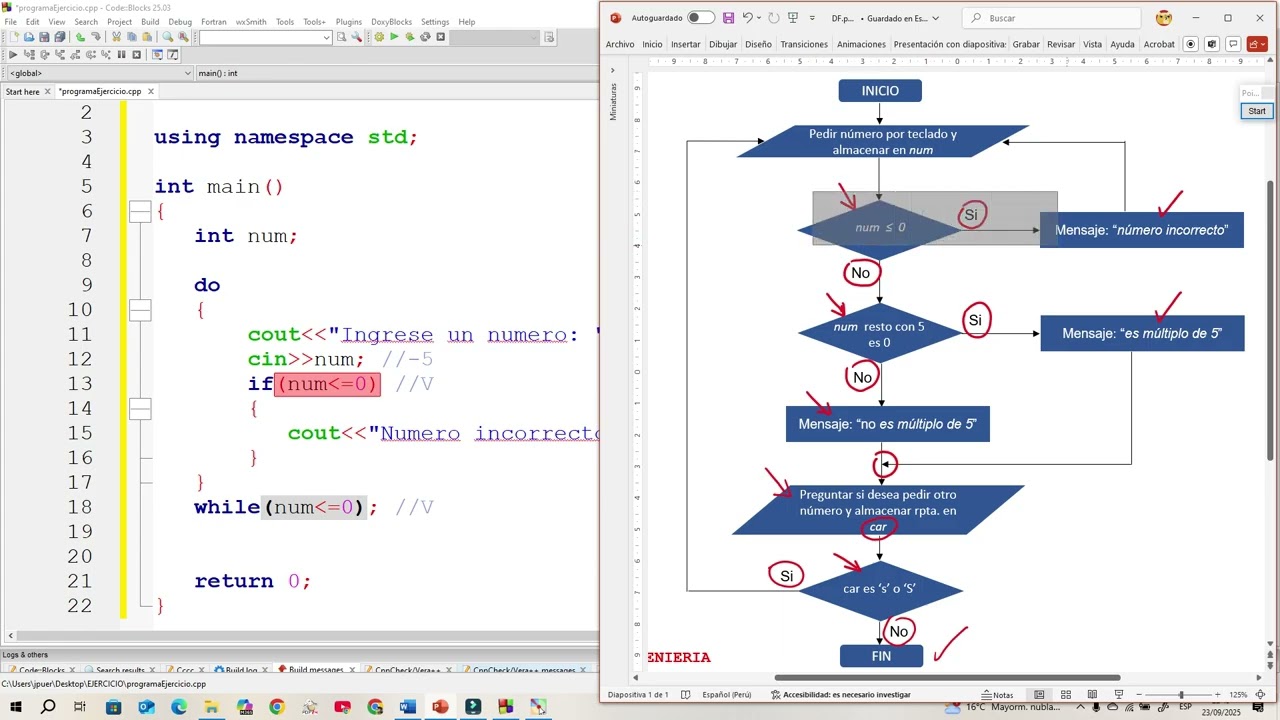Click the Start button in PowerPoint pane
The height and width of the screenshot is (720, 1280).
coord(1257,111)
